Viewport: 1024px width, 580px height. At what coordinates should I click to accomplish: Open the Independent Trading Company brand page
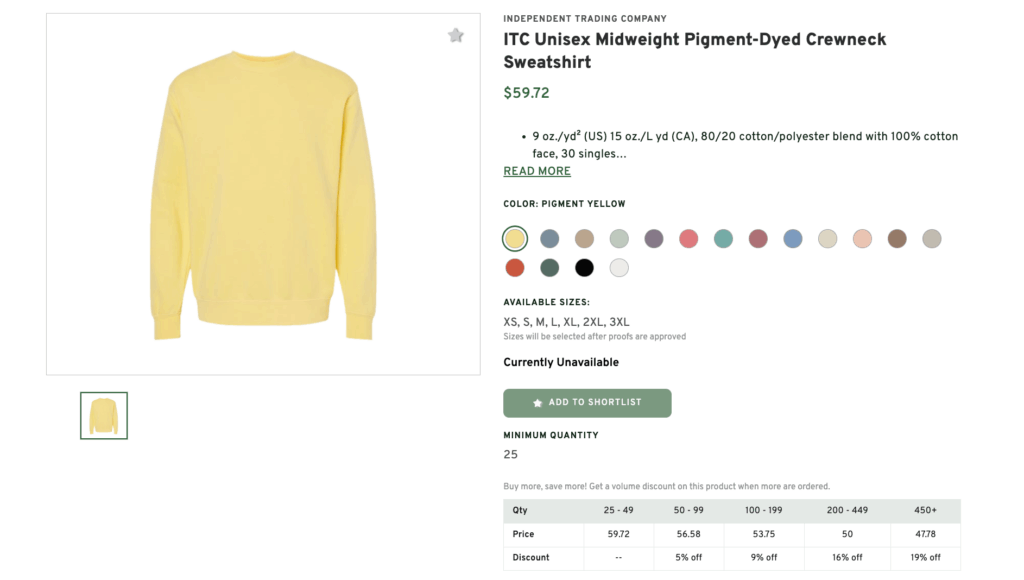[585, 18]
